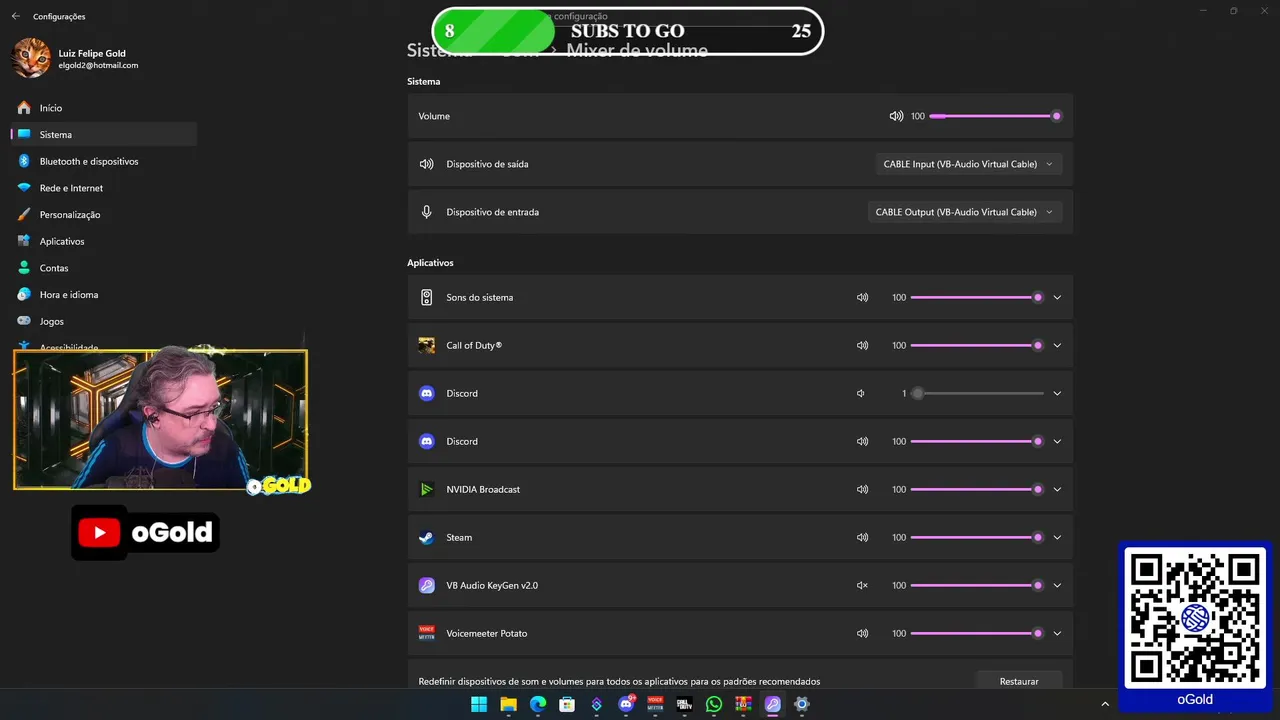Select Sistema in sidebar
The height and width of the screenshot is (720, 1280).
click(104, 134)
